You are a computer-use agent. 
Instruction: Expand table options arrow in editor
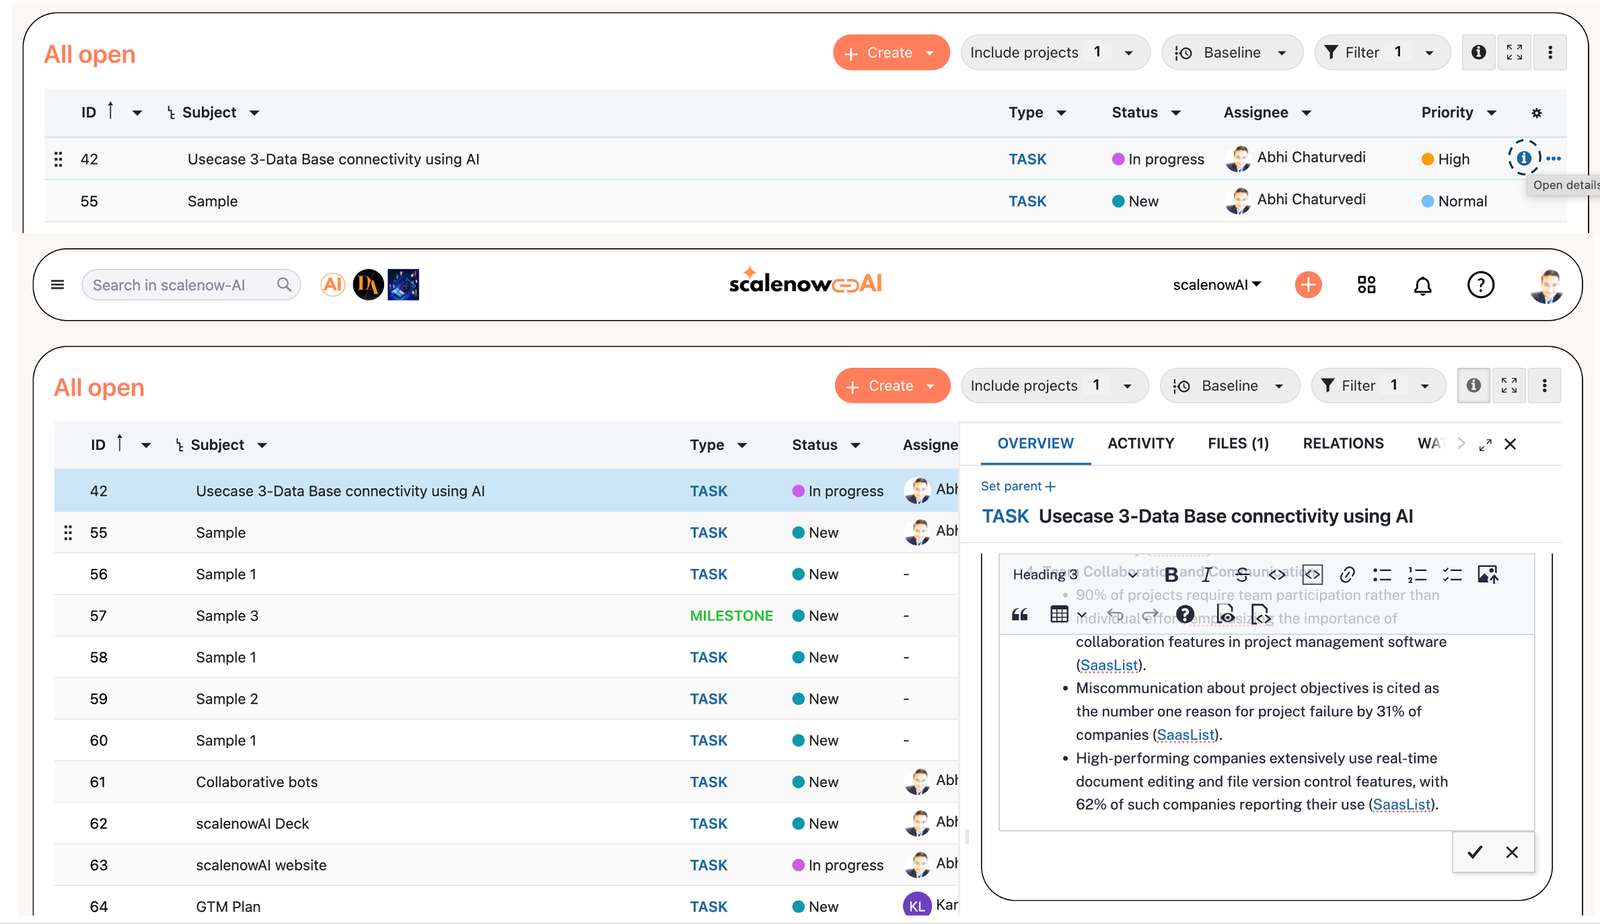(x=1081, y=615)
